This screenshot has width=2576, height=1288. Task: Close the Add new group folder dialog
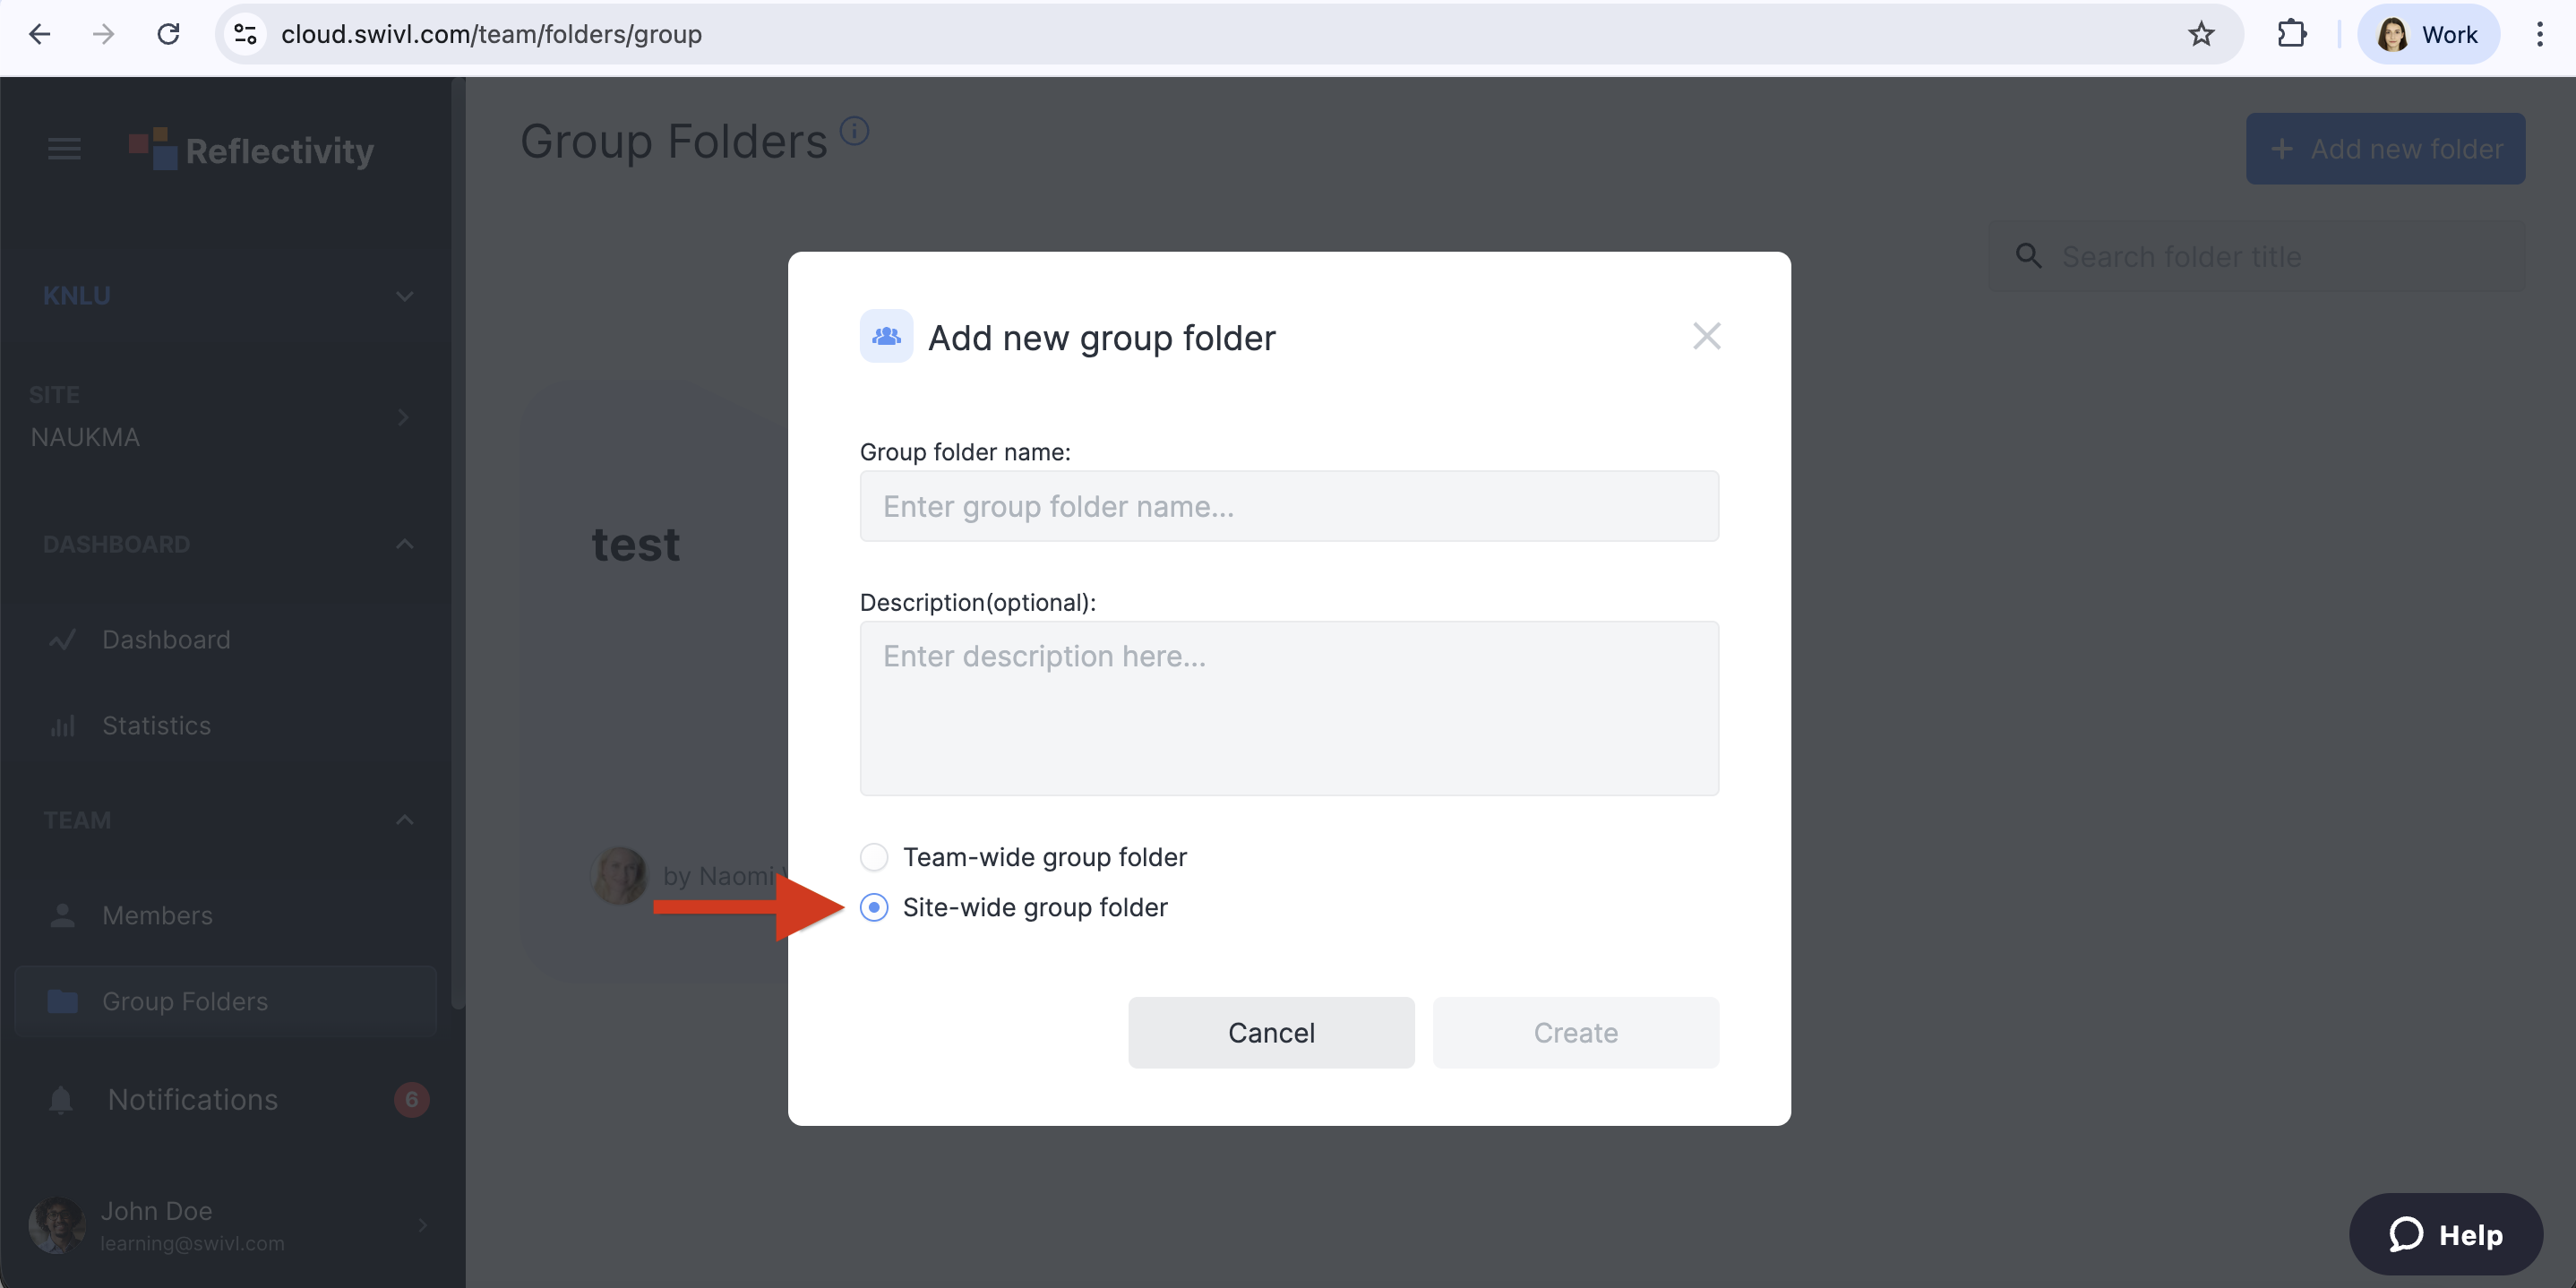point(1706,336)
